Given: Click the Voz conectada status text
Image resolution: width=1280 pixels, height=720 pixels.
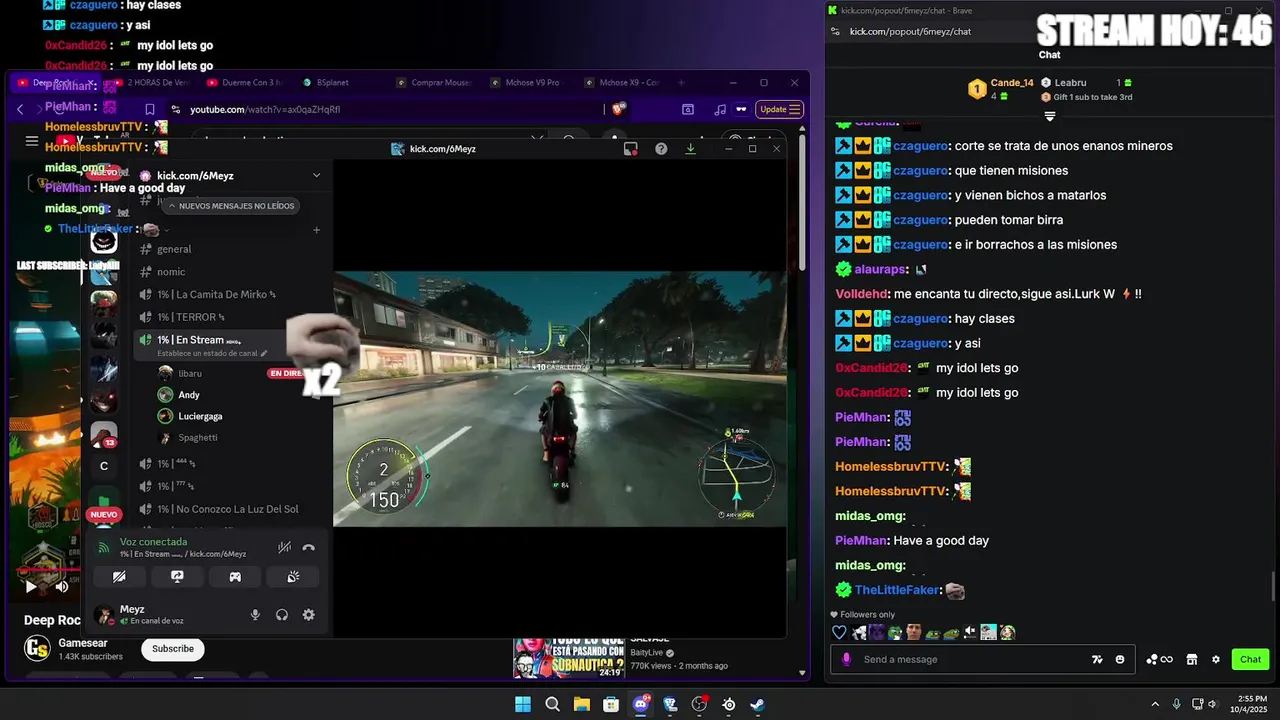Looking at the screenshot, I should [153, 542].
